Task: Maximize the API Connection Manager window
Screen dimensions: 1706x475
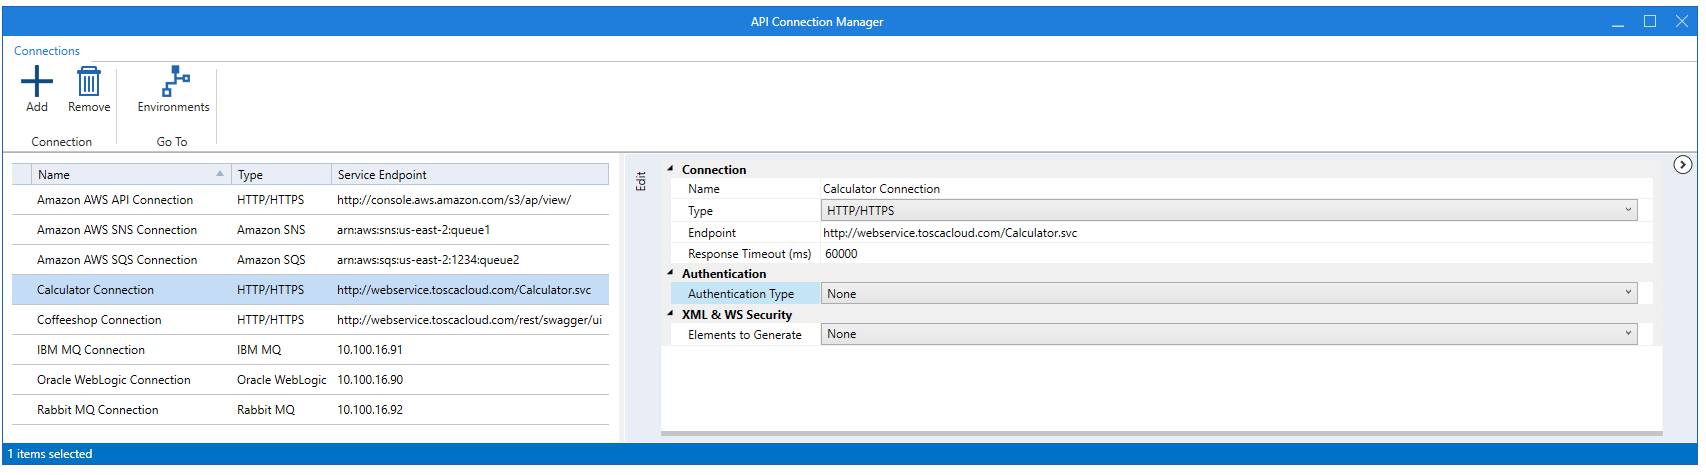Action: pos(1650,21)
